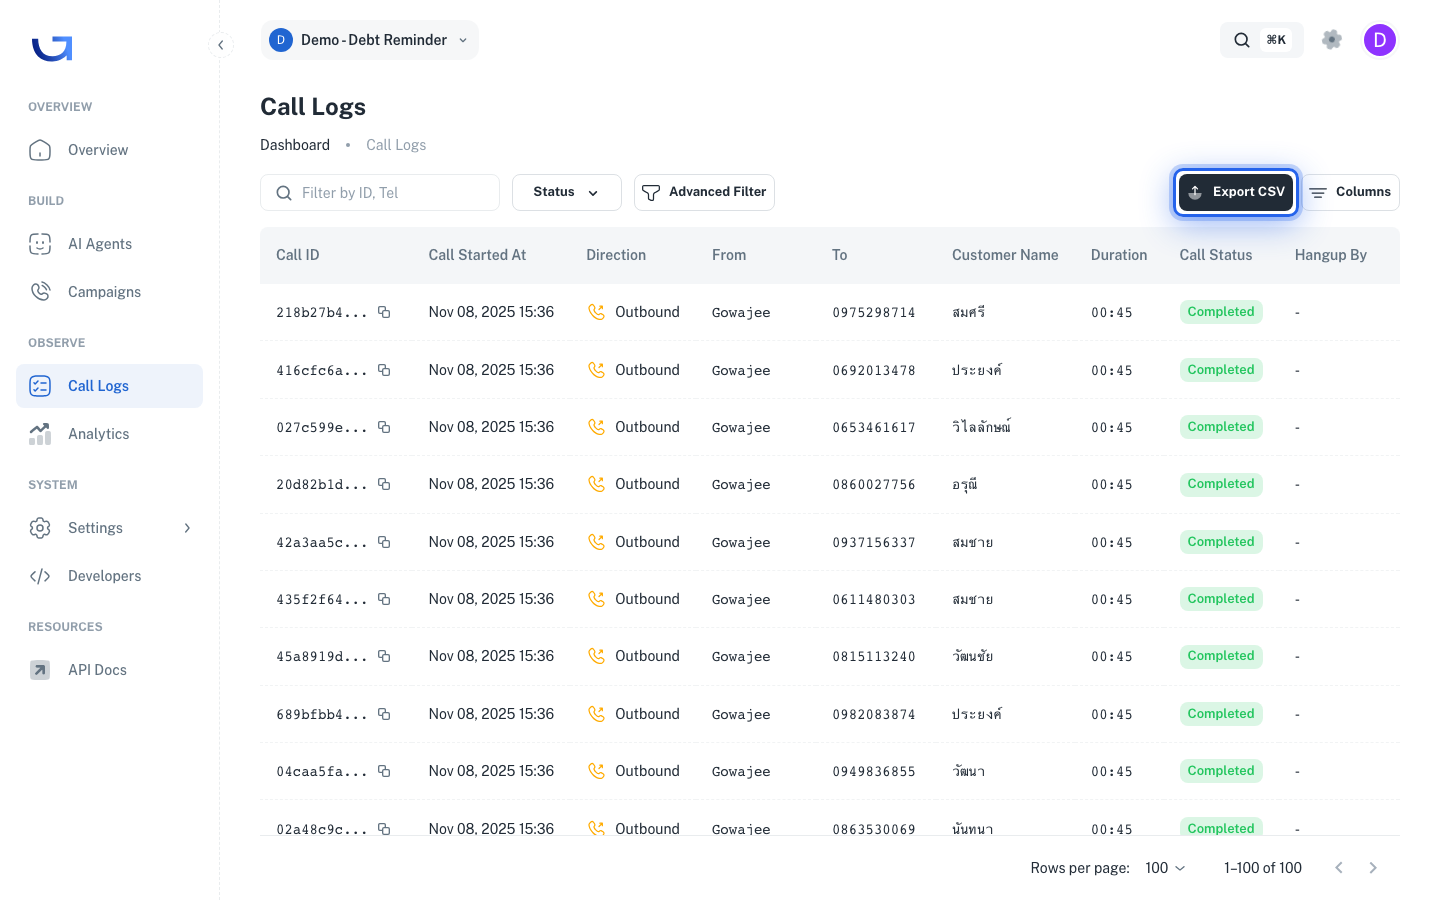Expand the Settings submenu chevron

point(187,528)
